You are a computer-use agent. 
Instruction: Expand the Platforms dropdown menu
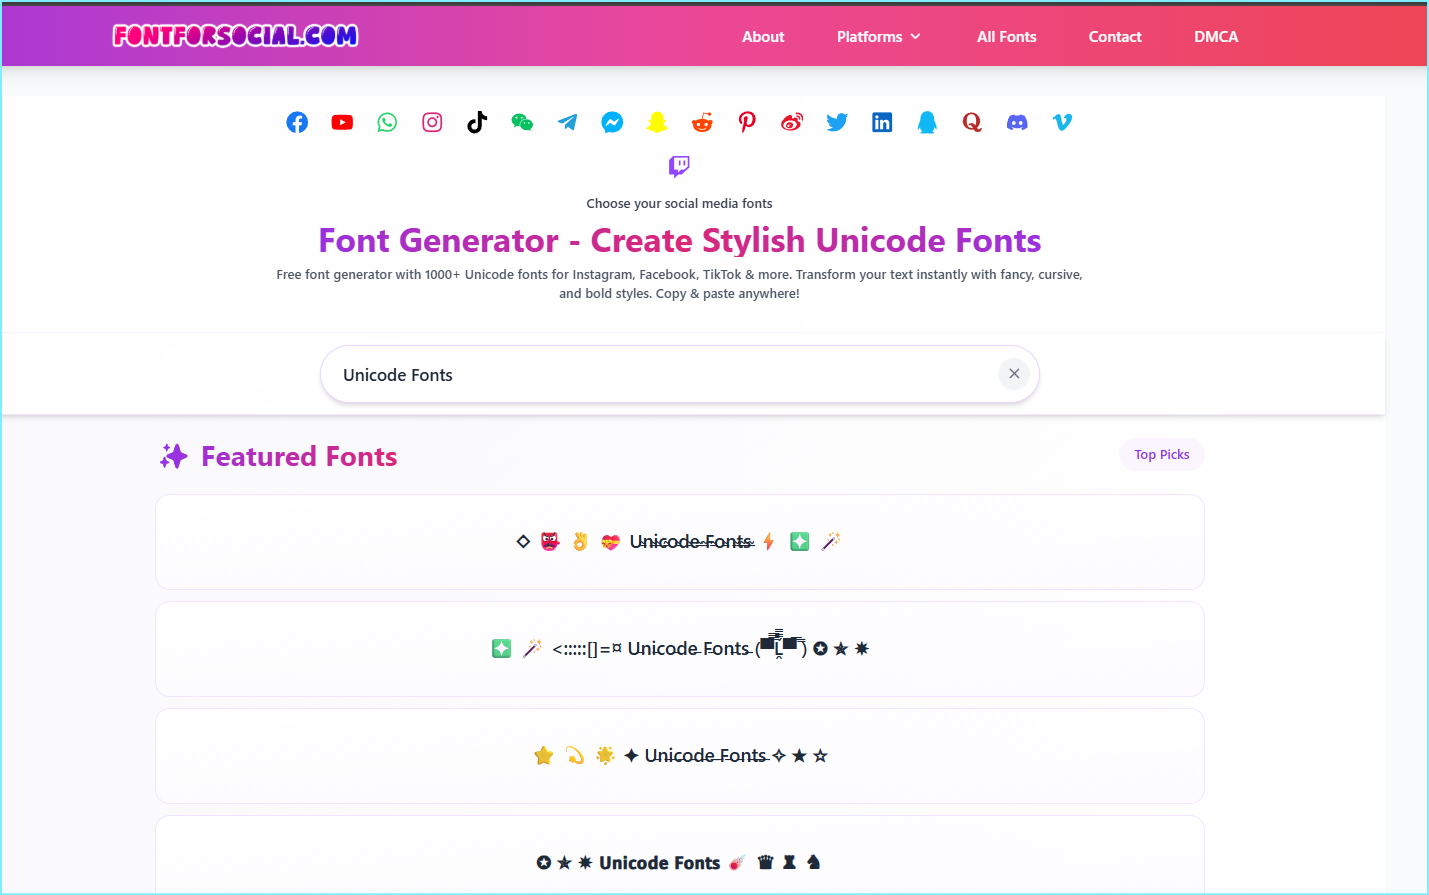[878, 37]
